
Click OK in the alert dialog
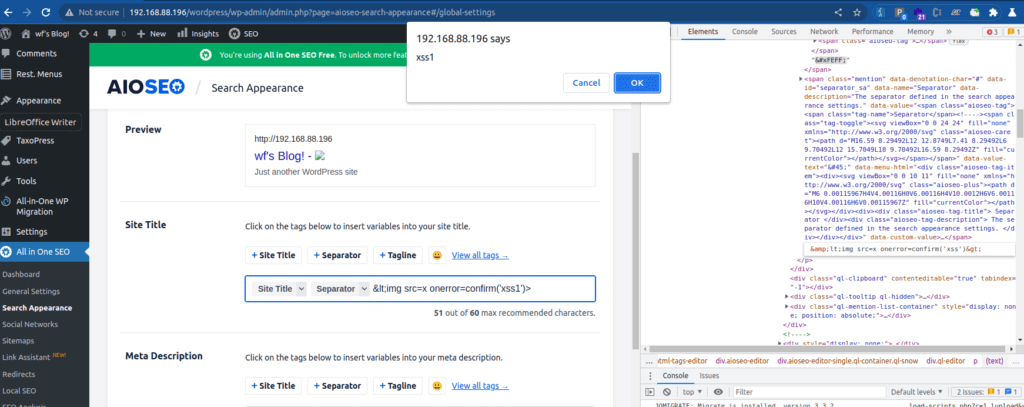point(636,83)
